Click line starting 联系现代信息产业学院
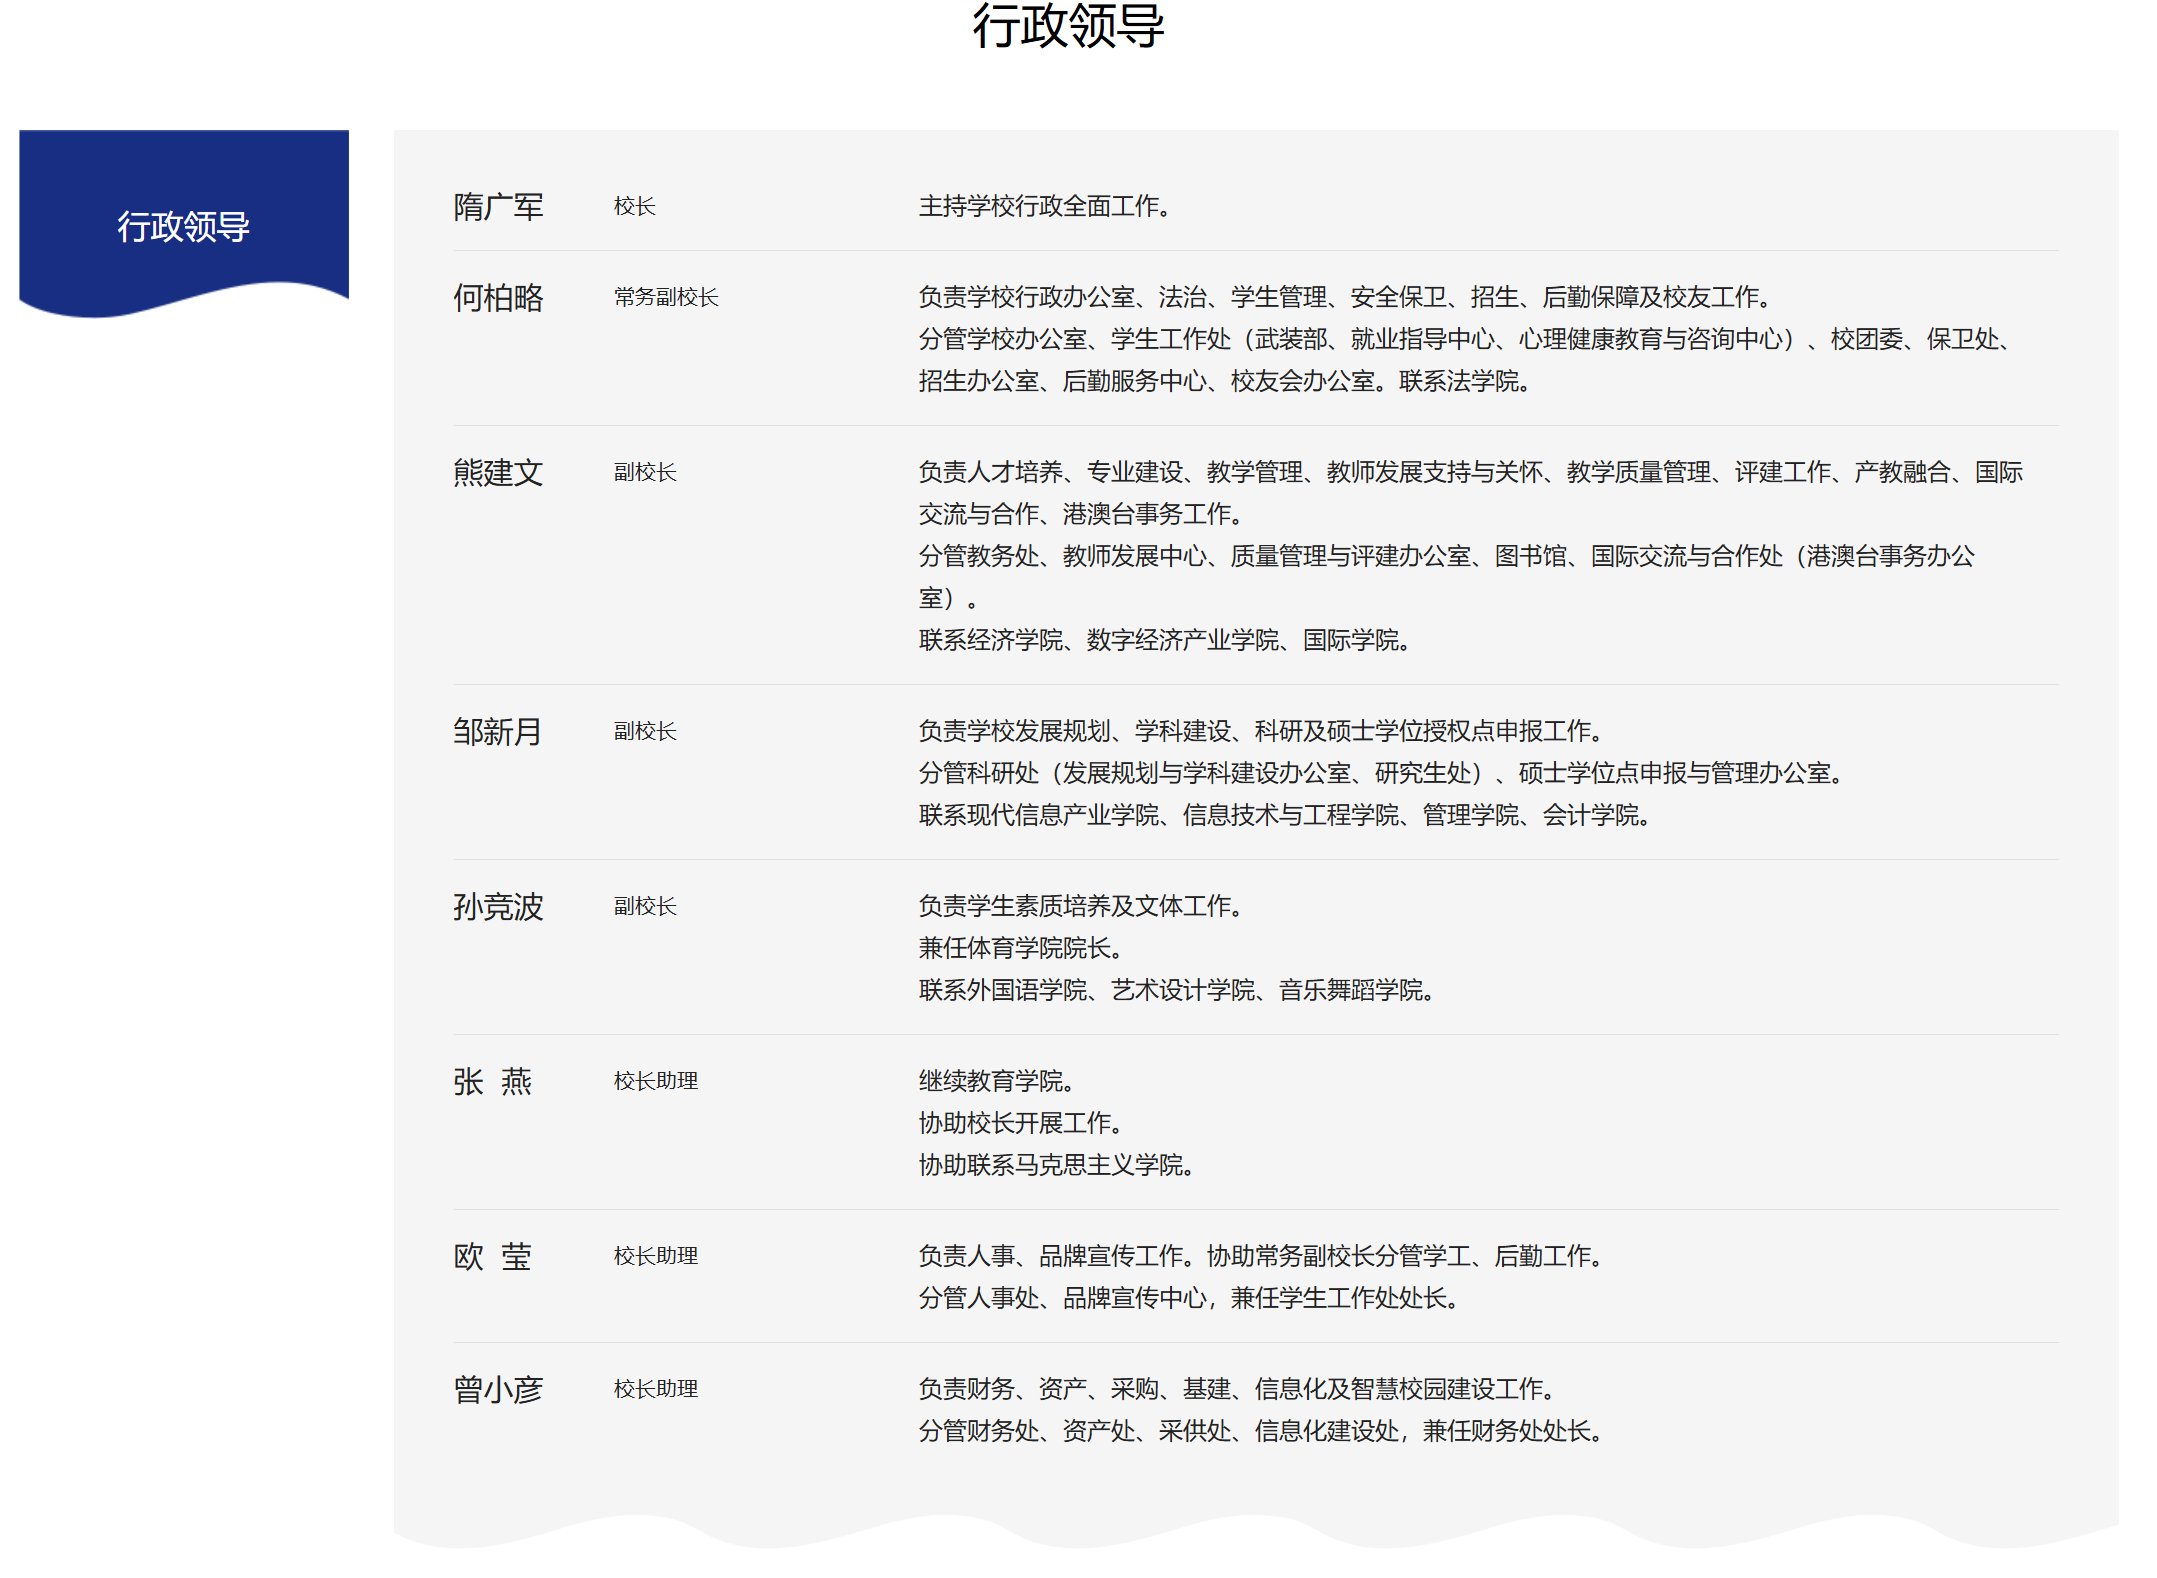 point(1286,815)
